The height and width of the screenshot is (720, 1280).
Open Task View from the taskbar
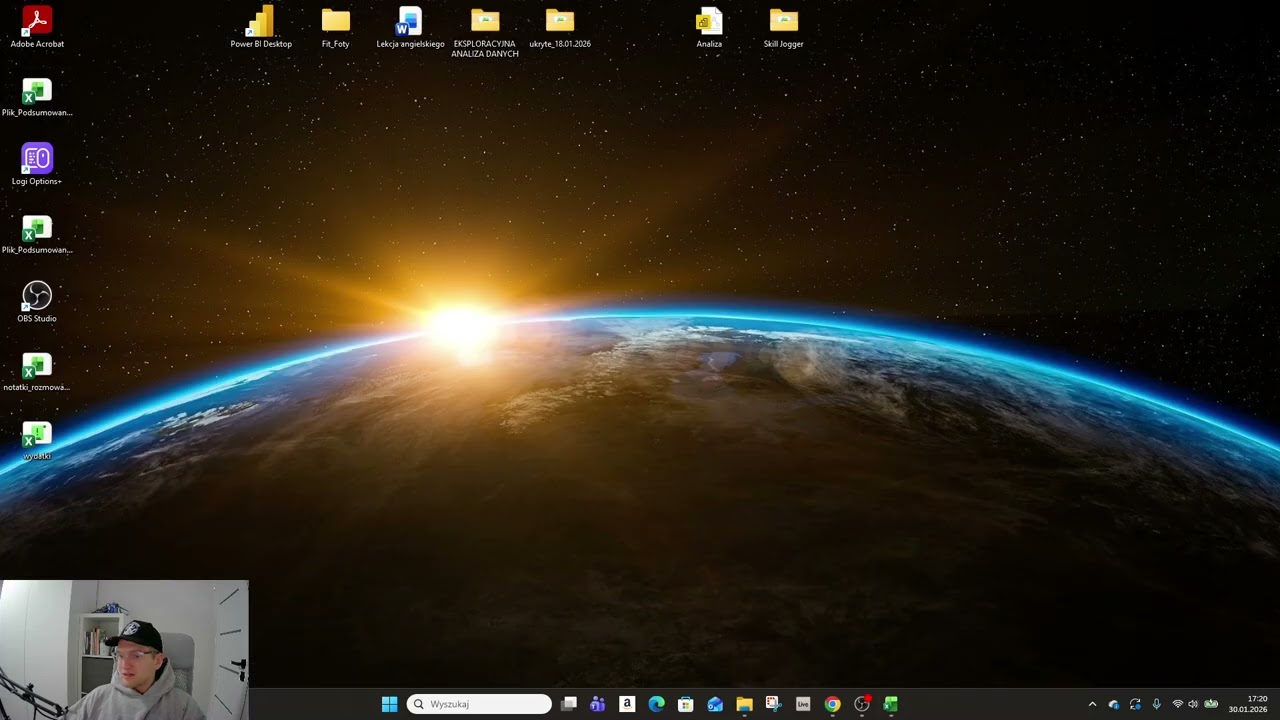coord(569,704)
